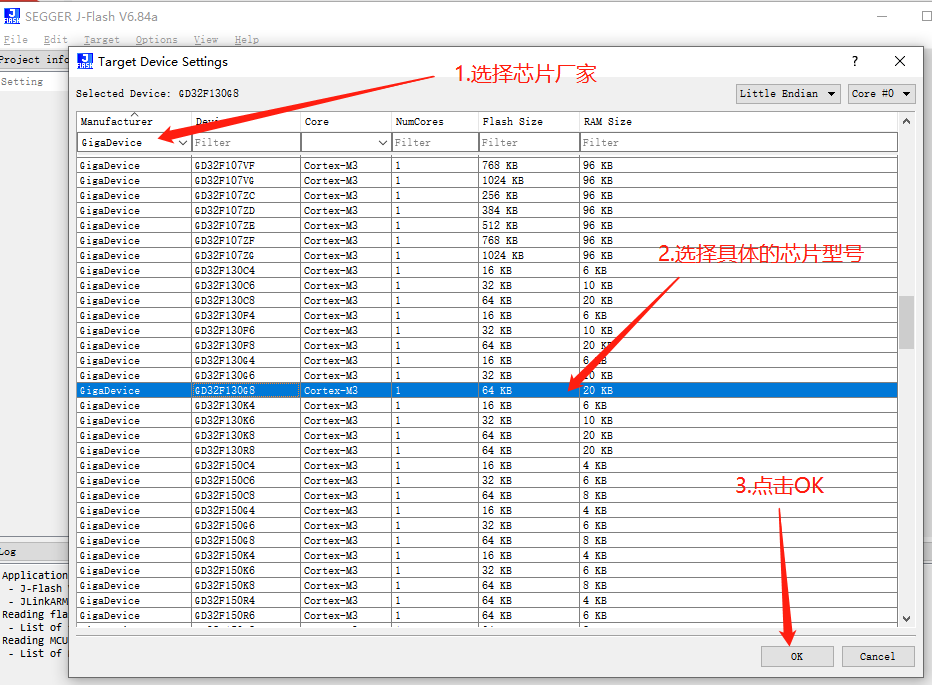Select the GD32F130C8 device row
This screenshot has width=932, height=685.
487,300
